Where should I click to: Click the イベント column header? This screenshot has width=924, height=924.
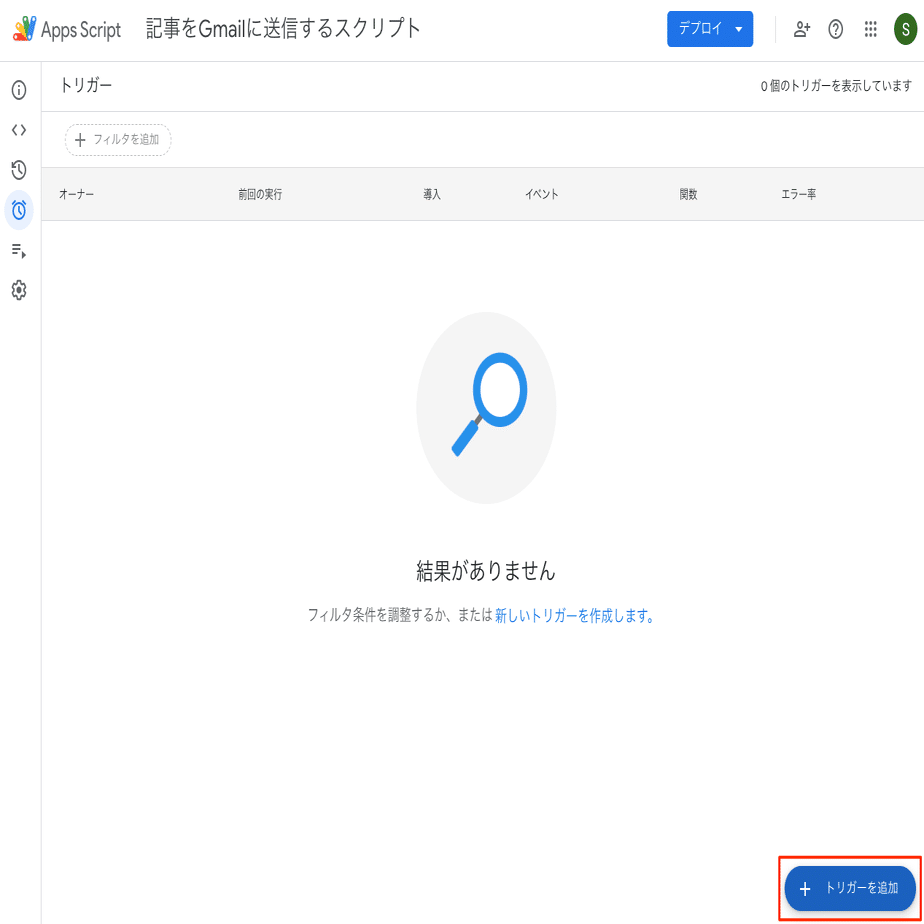542,194
